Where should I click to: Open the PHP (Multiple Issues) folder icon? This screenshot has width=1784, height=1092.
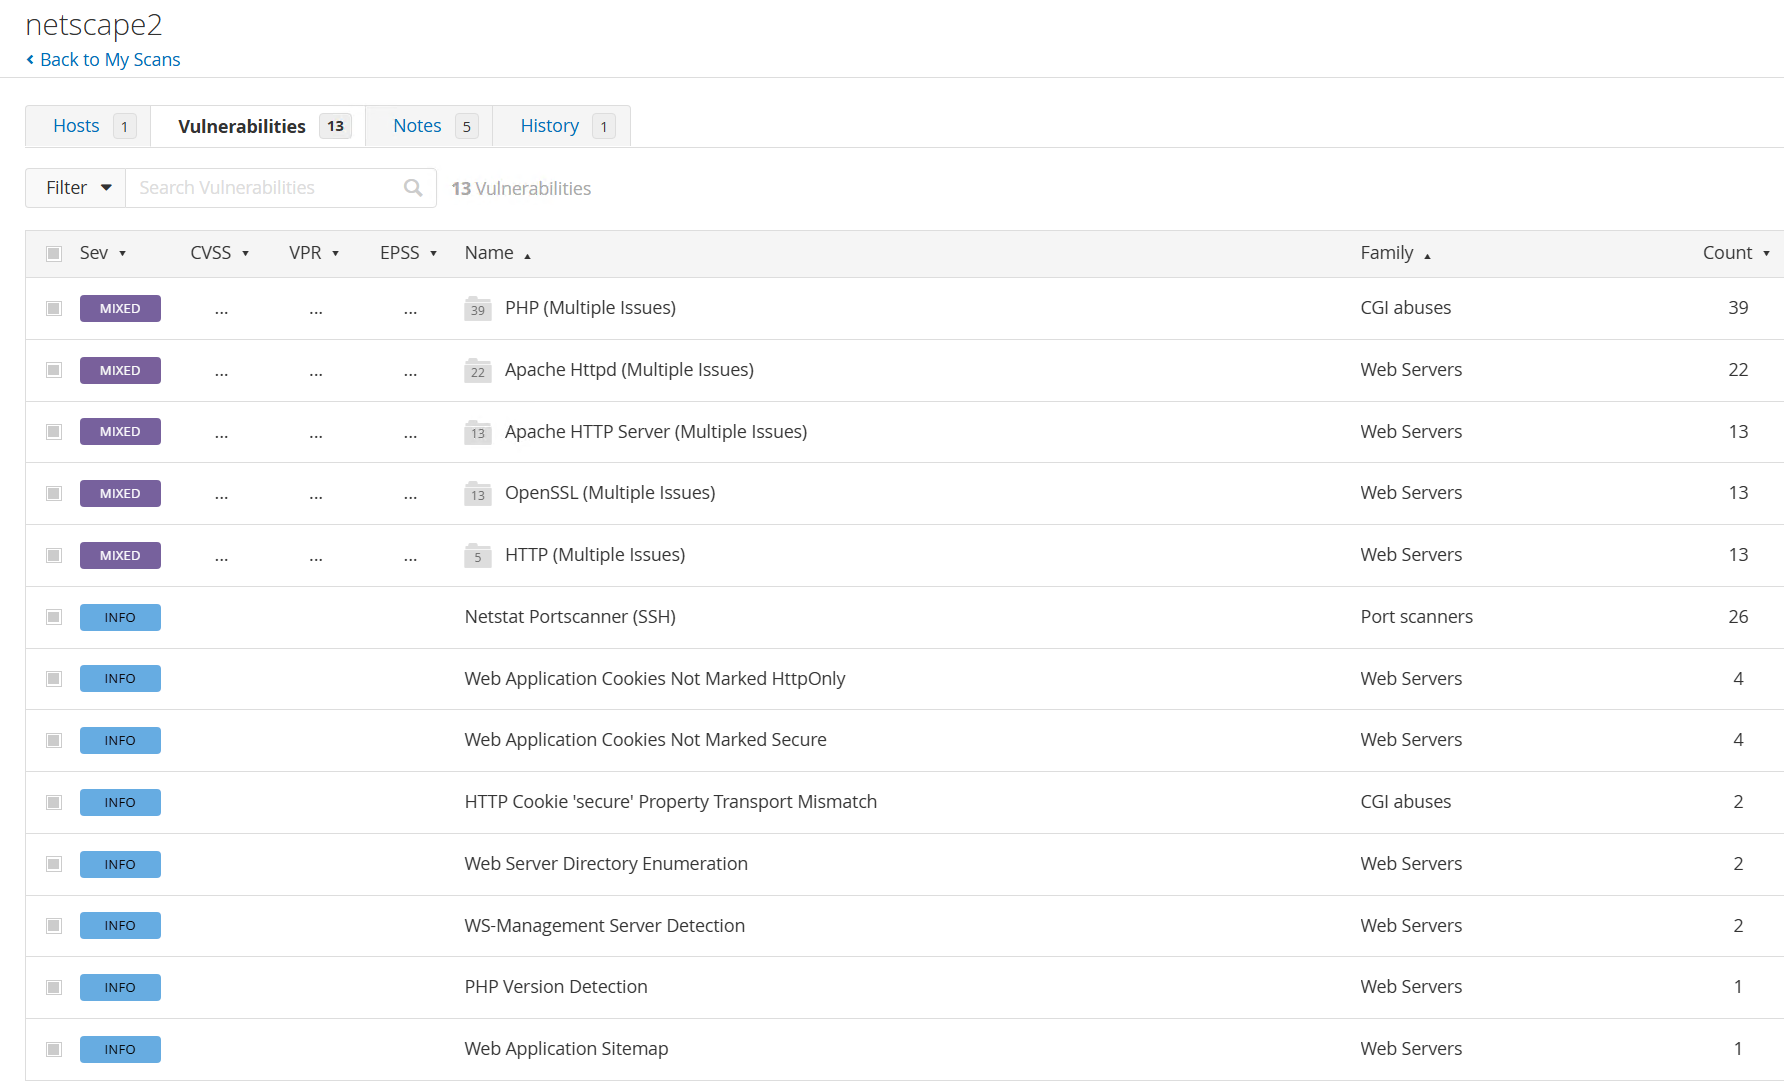pos(478,309)
